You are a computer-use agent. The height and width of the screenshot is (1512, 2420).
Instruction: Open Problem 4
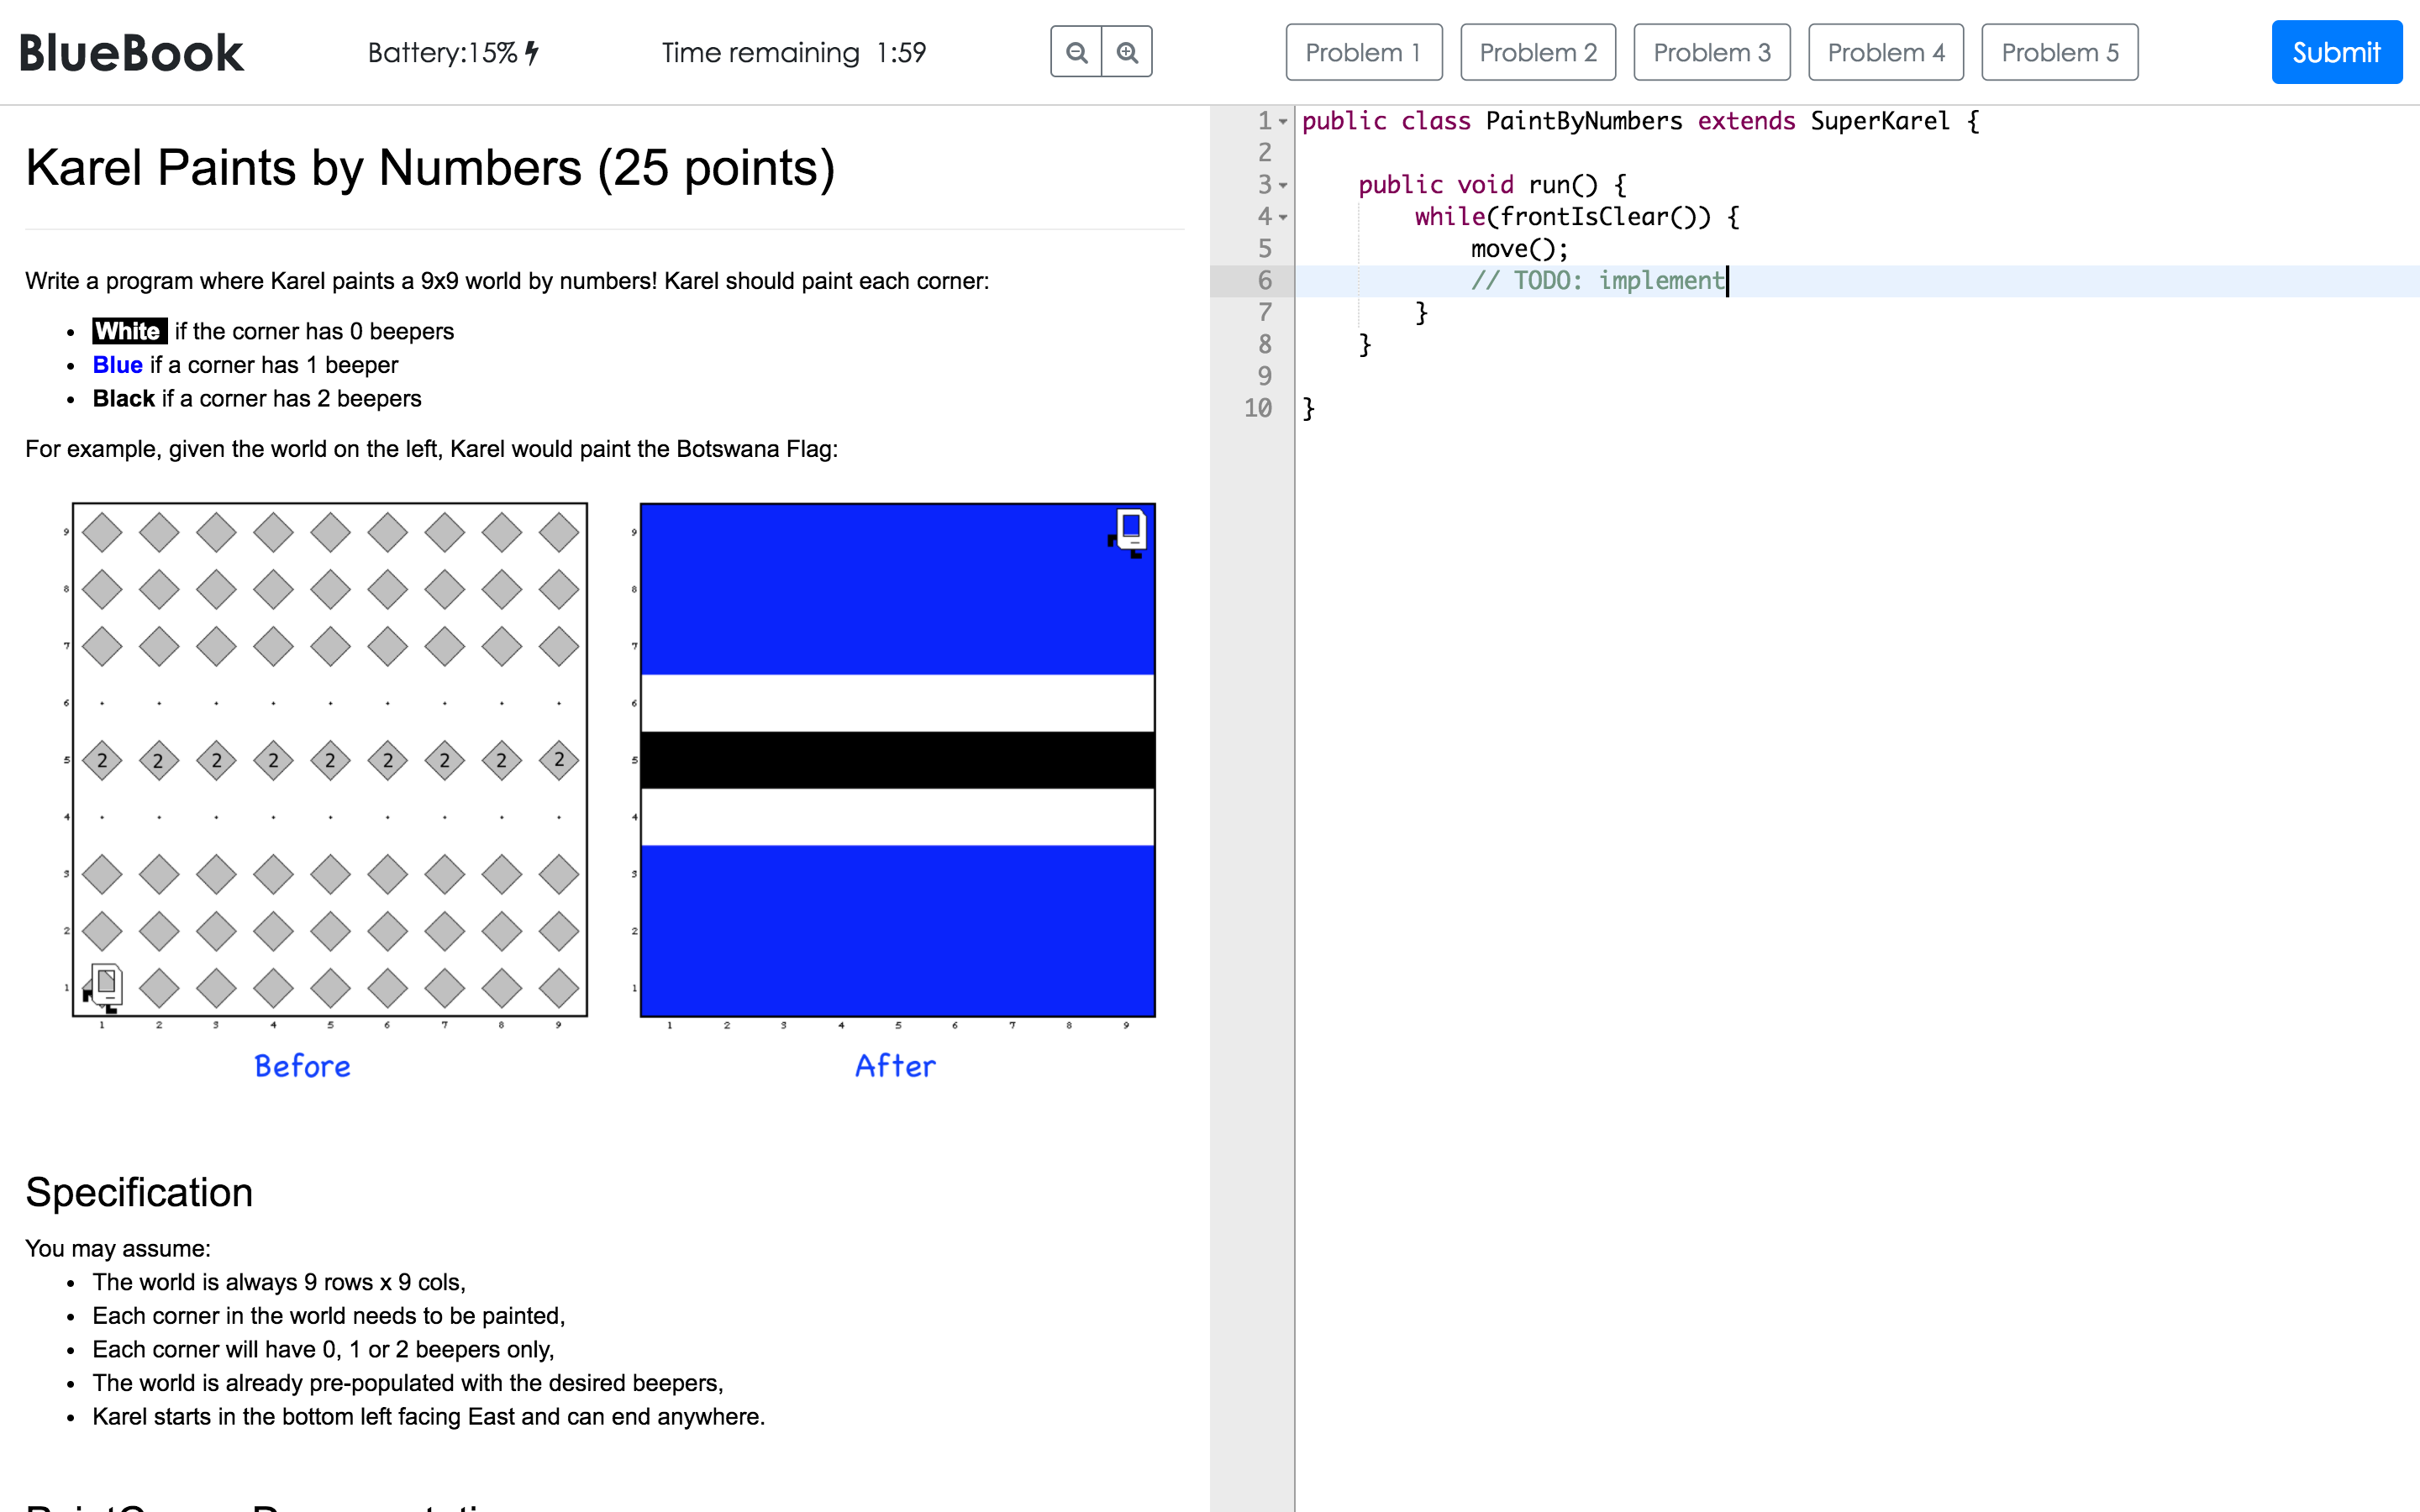point(1885,52)
